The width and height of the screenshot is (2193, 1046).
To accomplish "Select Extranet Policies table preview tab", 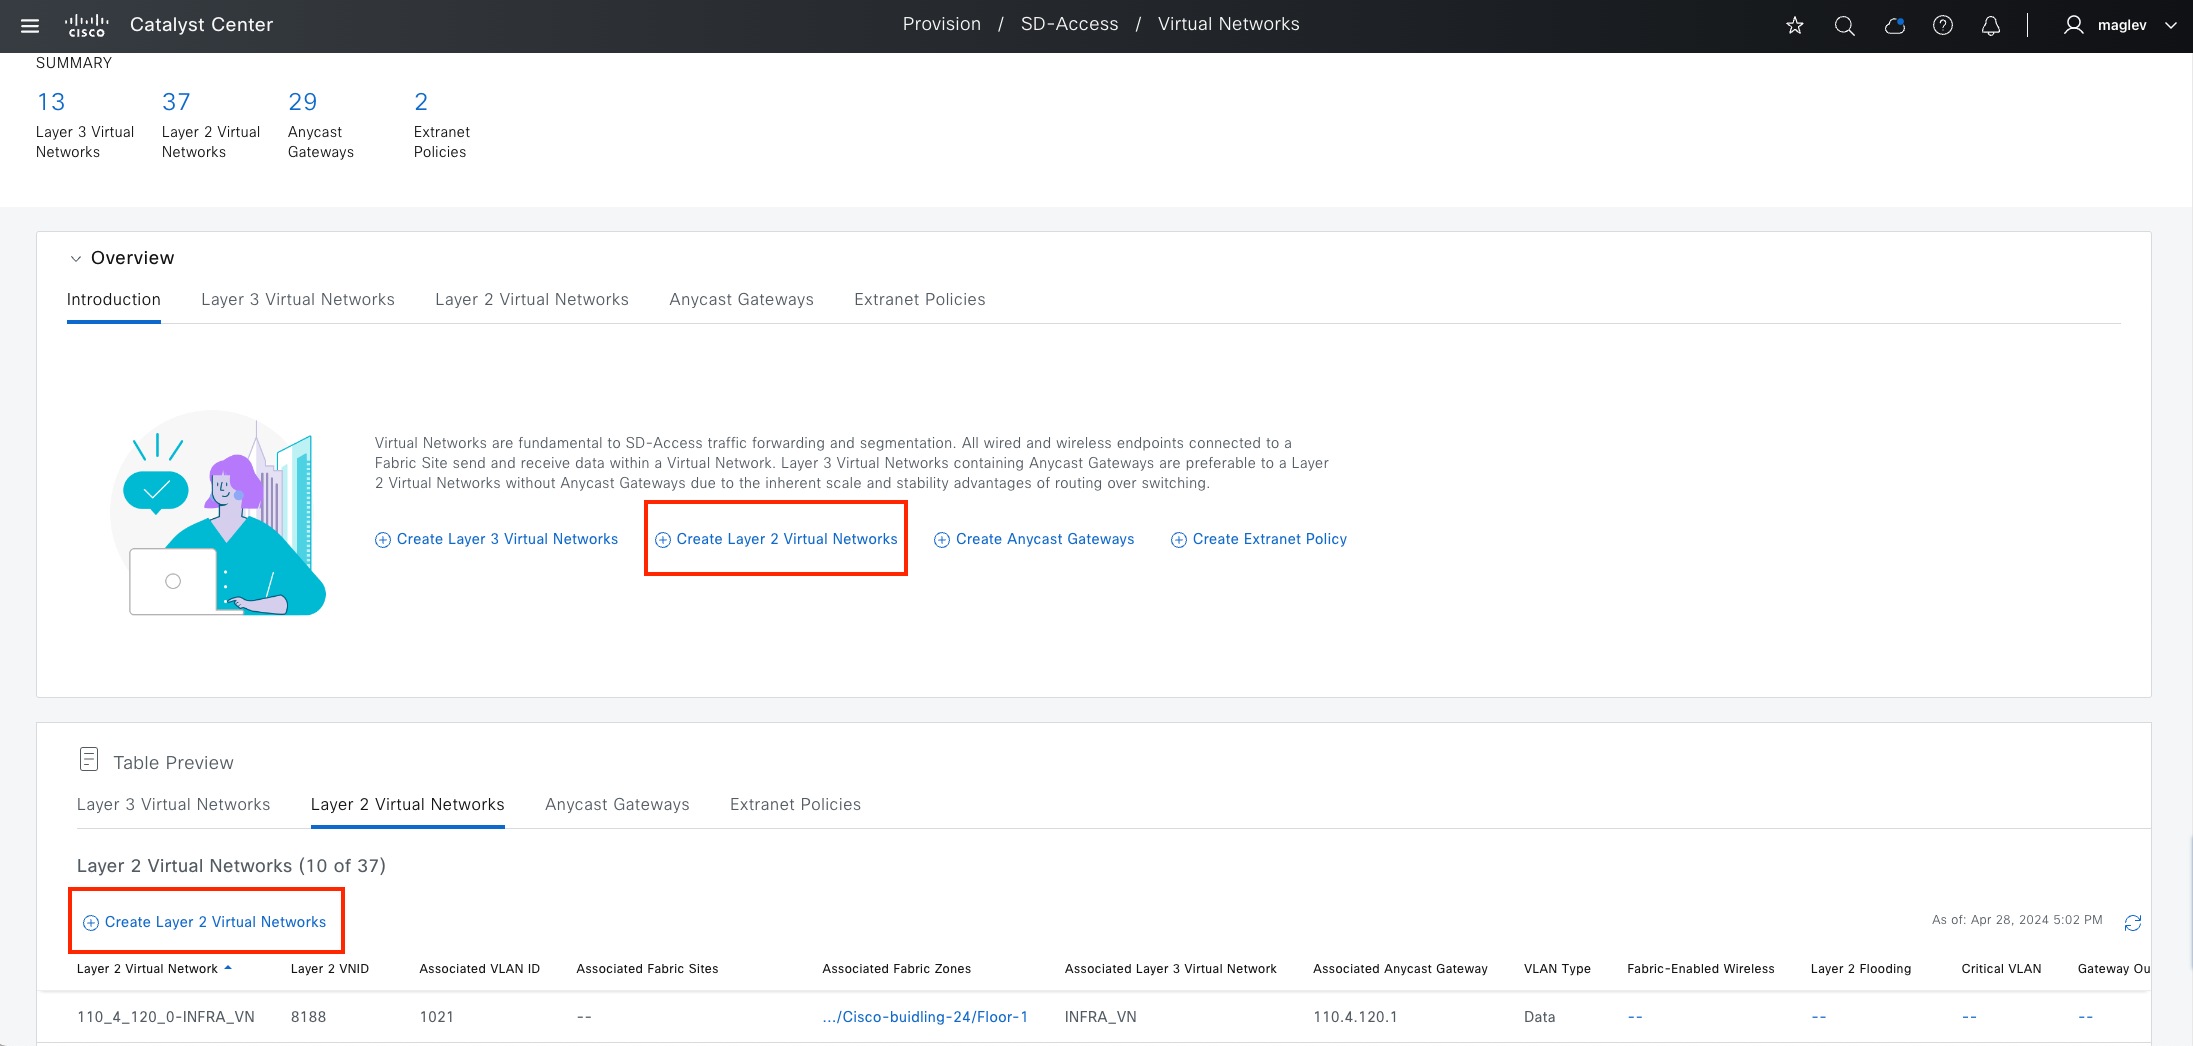I will (x=795, y=805).
